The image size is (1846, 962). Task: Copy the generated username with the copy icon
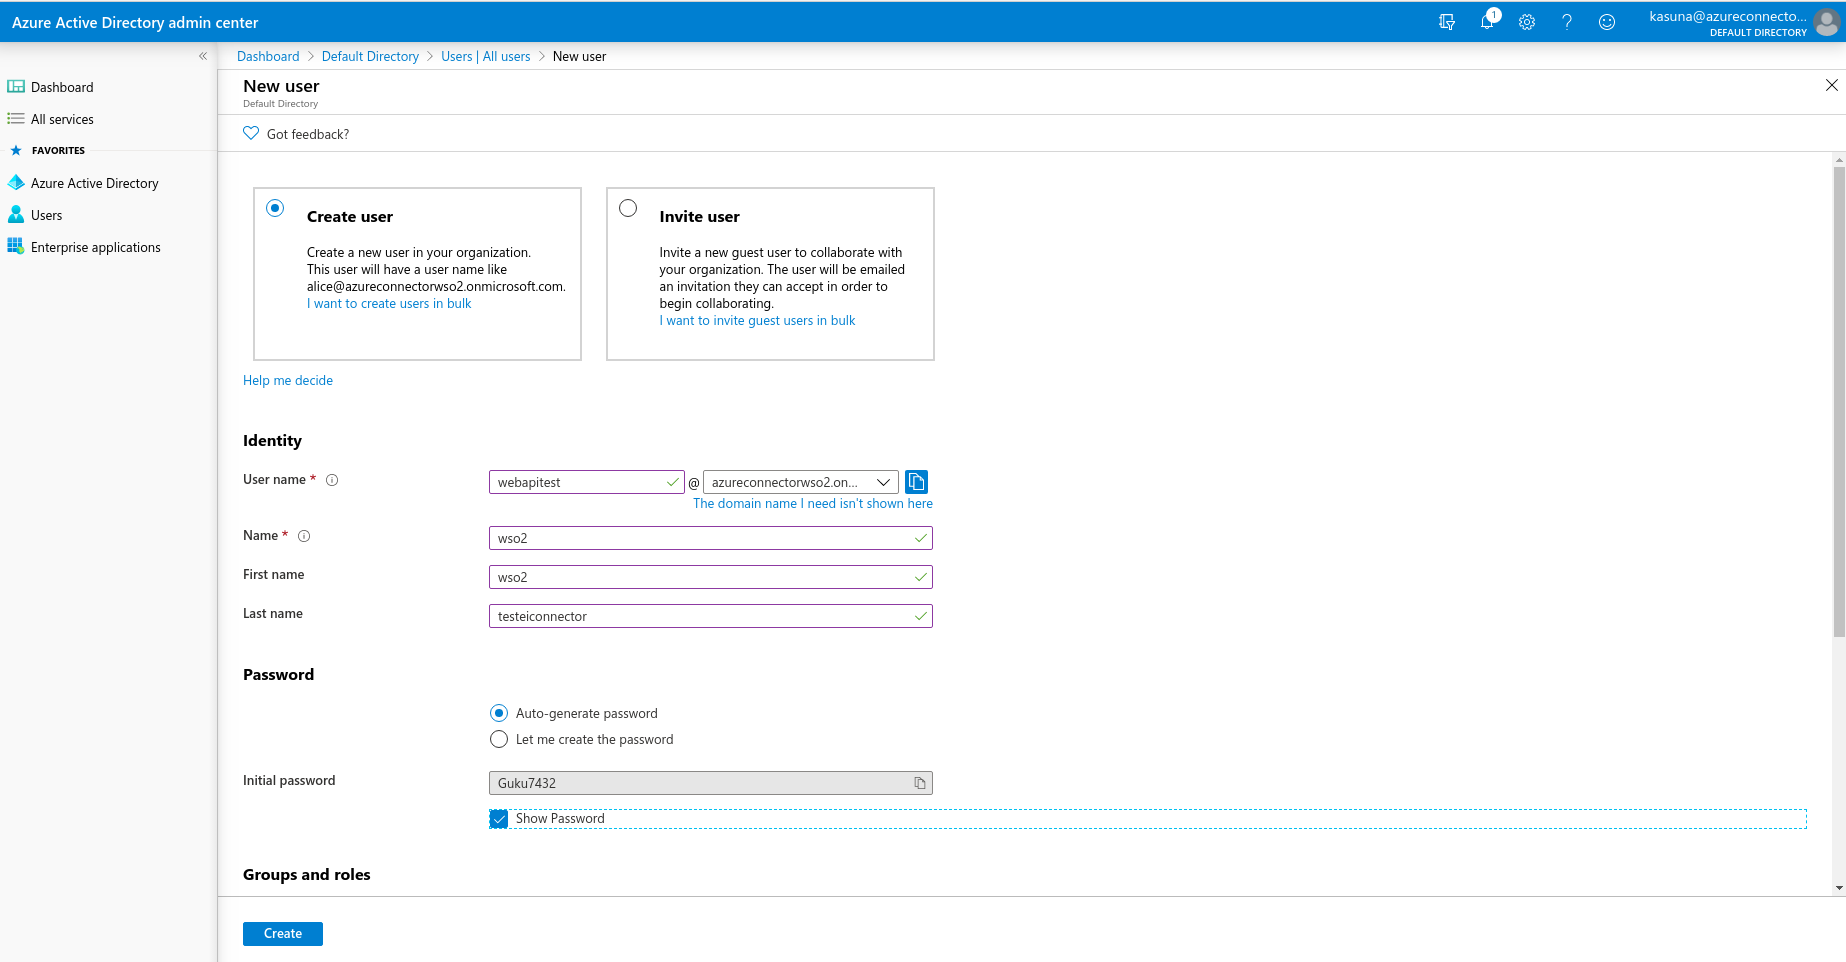tap(916, 481)
